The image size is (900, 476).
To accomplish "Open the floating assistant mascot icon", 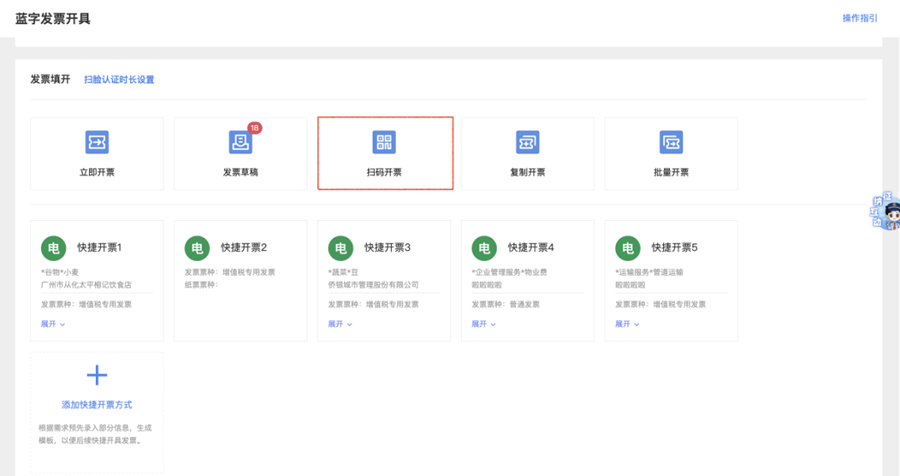I will (x=886, y=211).
